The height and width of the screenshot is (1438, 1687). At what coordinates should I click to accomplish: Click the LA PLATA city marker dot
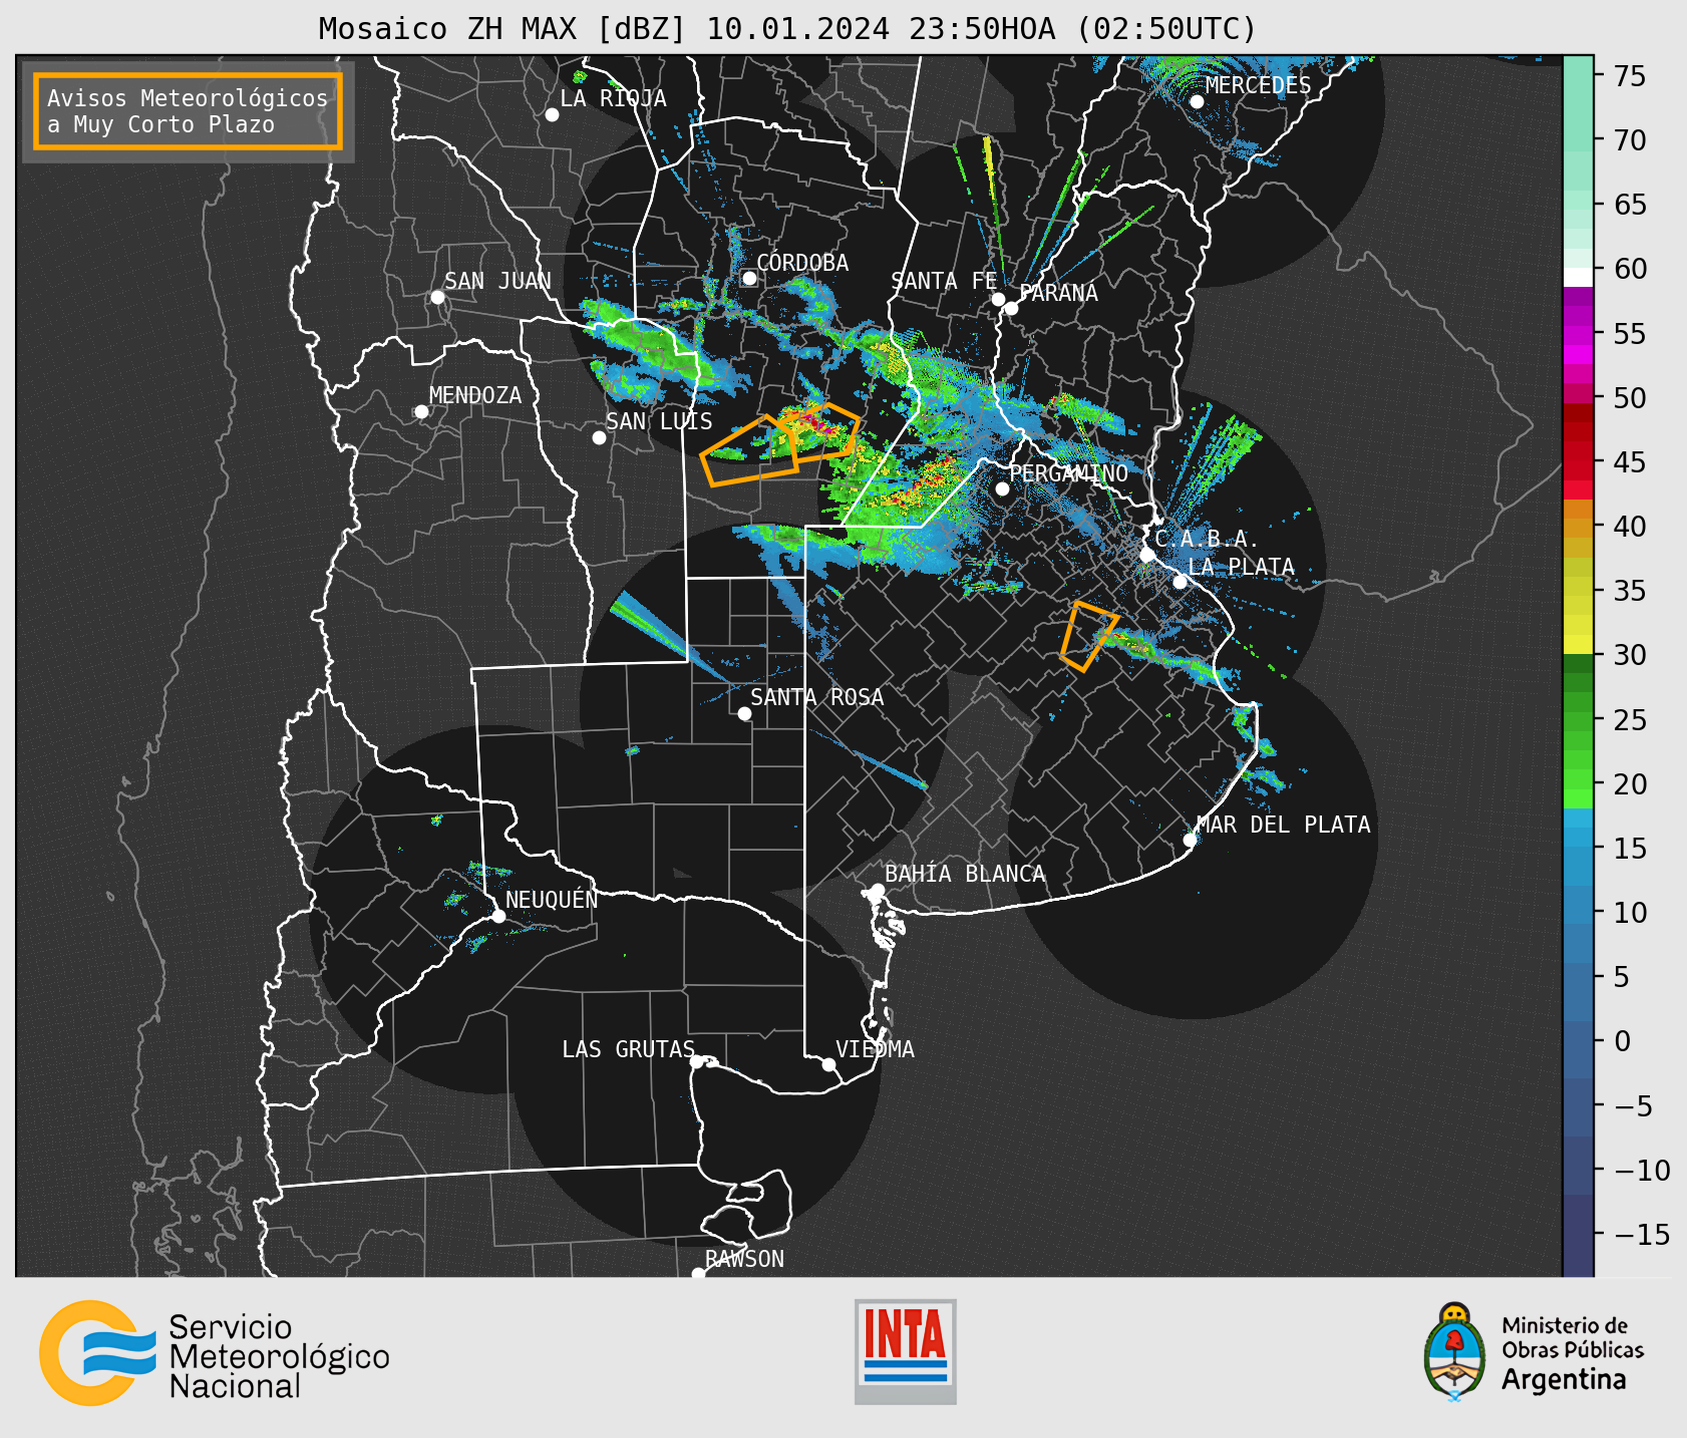pos(1180,582)
